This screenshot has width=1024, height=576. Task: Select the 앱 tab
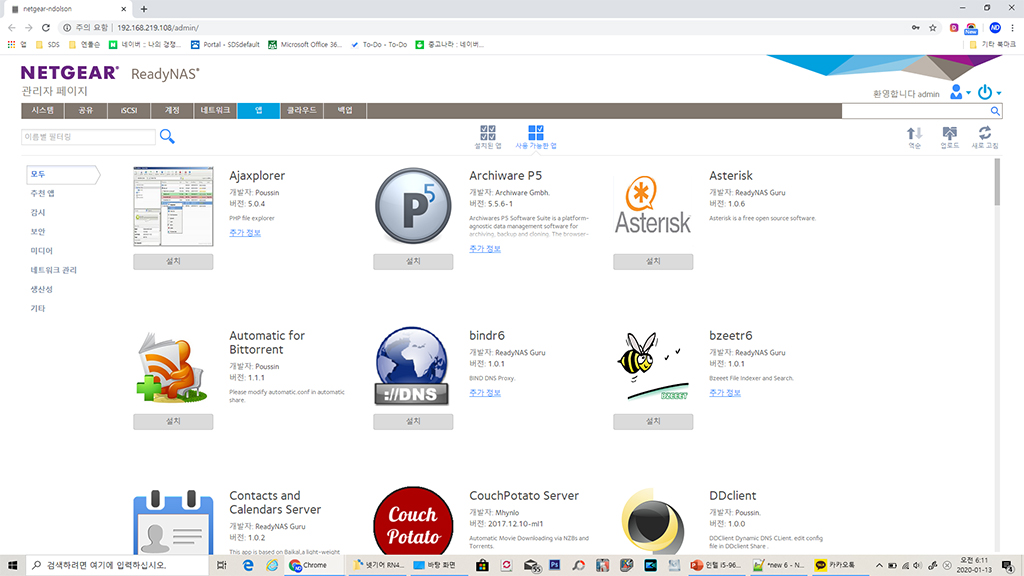259,110
